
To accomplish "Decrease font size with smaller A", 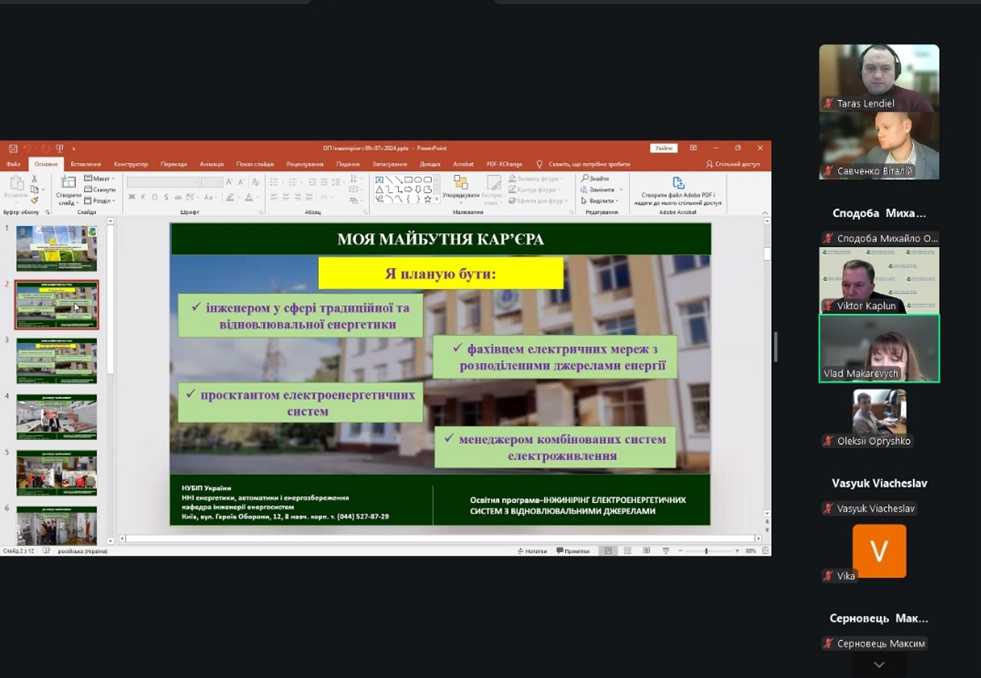I will point(241,182).
